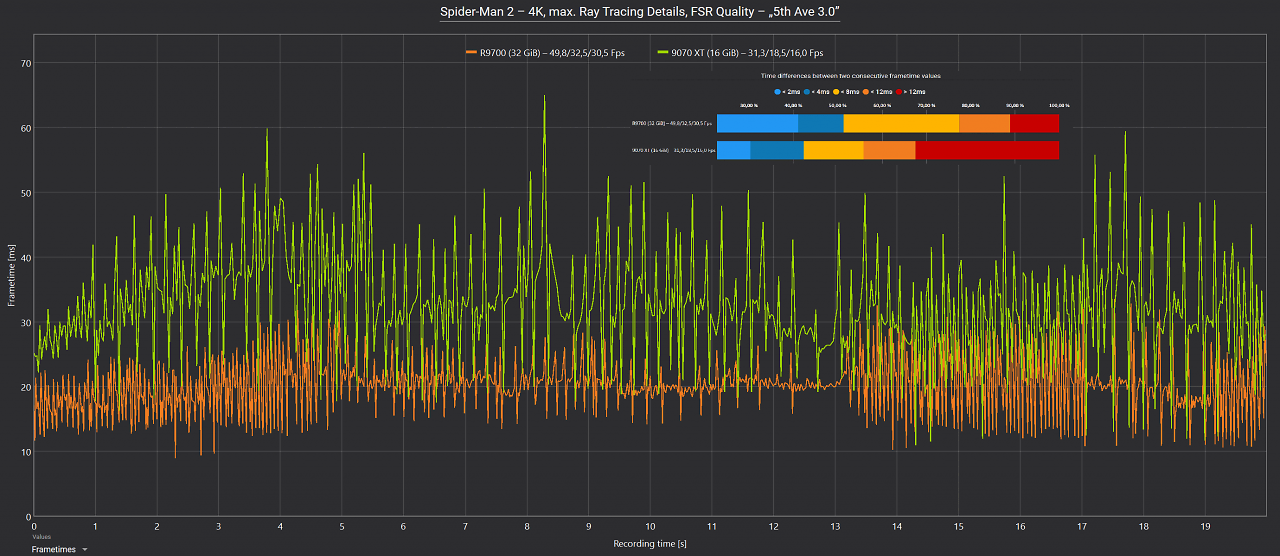Click the y-axis tick label '60'
Viewport: 1280px width, 556px height.
pos(25,128)
